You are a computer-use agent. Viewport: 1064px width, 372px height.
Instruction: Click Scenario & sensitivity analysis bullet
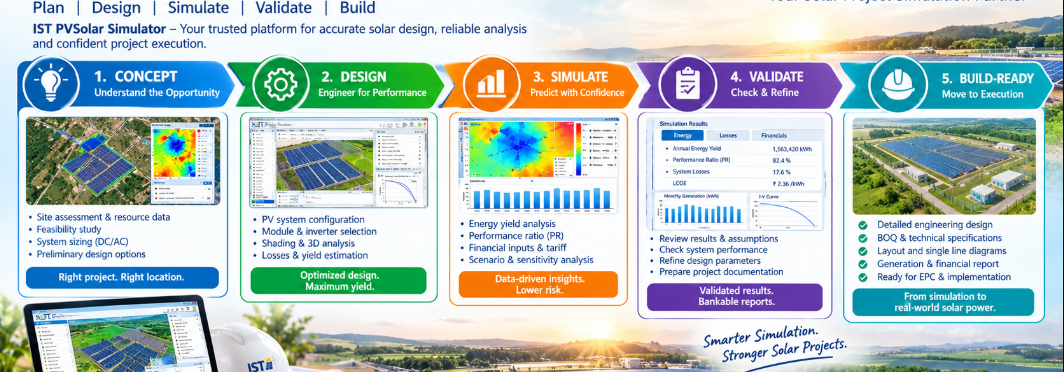(x=531, y=260)
